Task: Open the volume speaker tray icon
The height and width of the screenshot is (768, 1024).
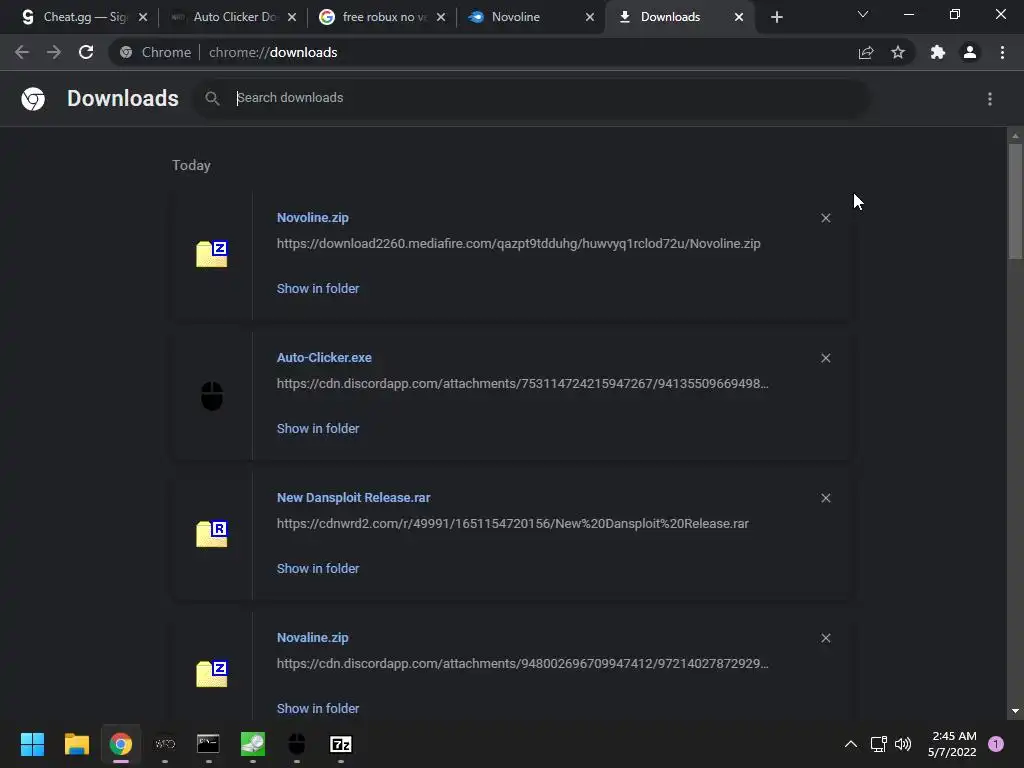Action: 903,744
